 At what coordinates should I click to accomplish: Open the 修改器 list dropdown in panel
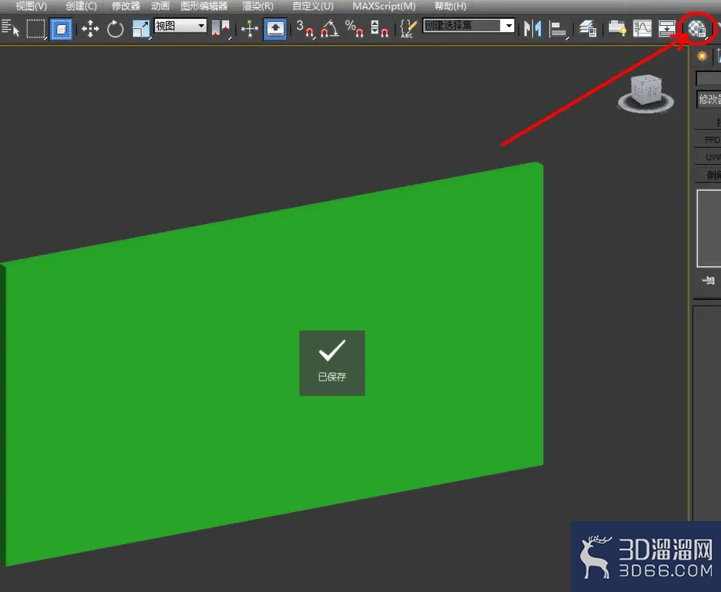[x=709, y=99]
